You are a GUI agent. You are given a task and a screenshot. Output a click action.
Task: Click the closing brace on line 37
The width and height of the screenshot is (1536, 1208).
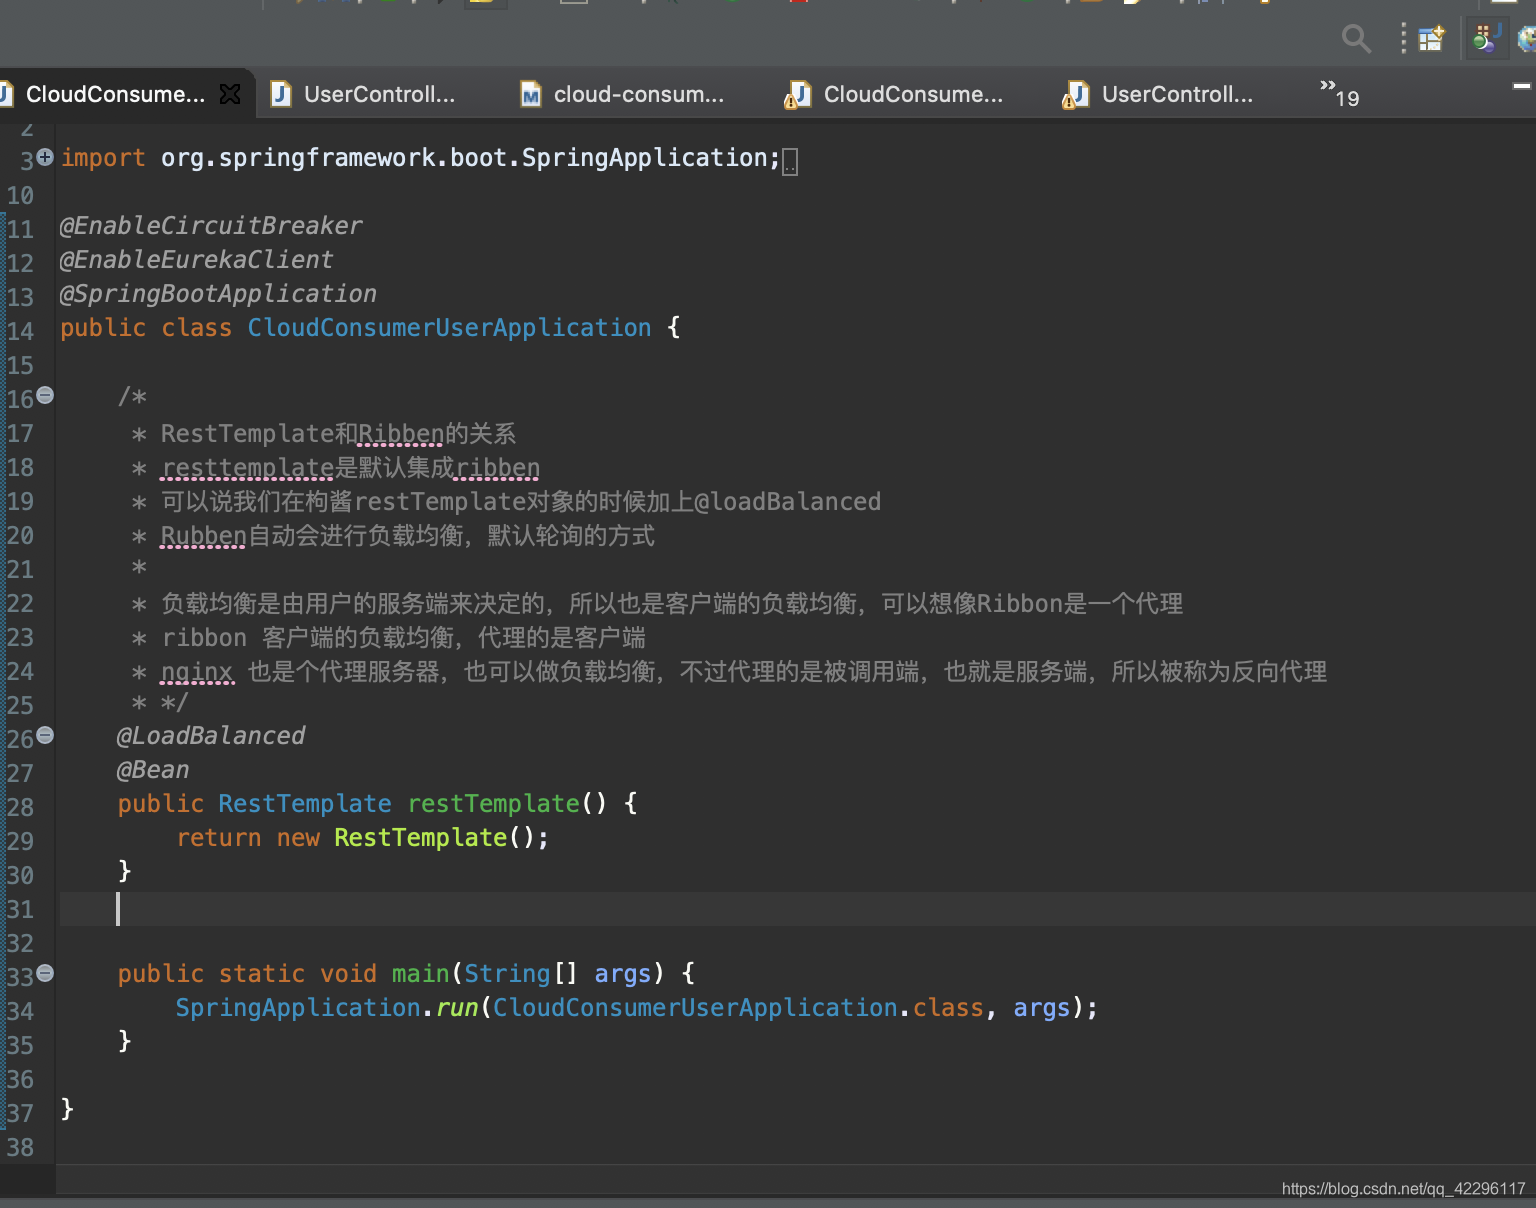[x=67, y=1108]
